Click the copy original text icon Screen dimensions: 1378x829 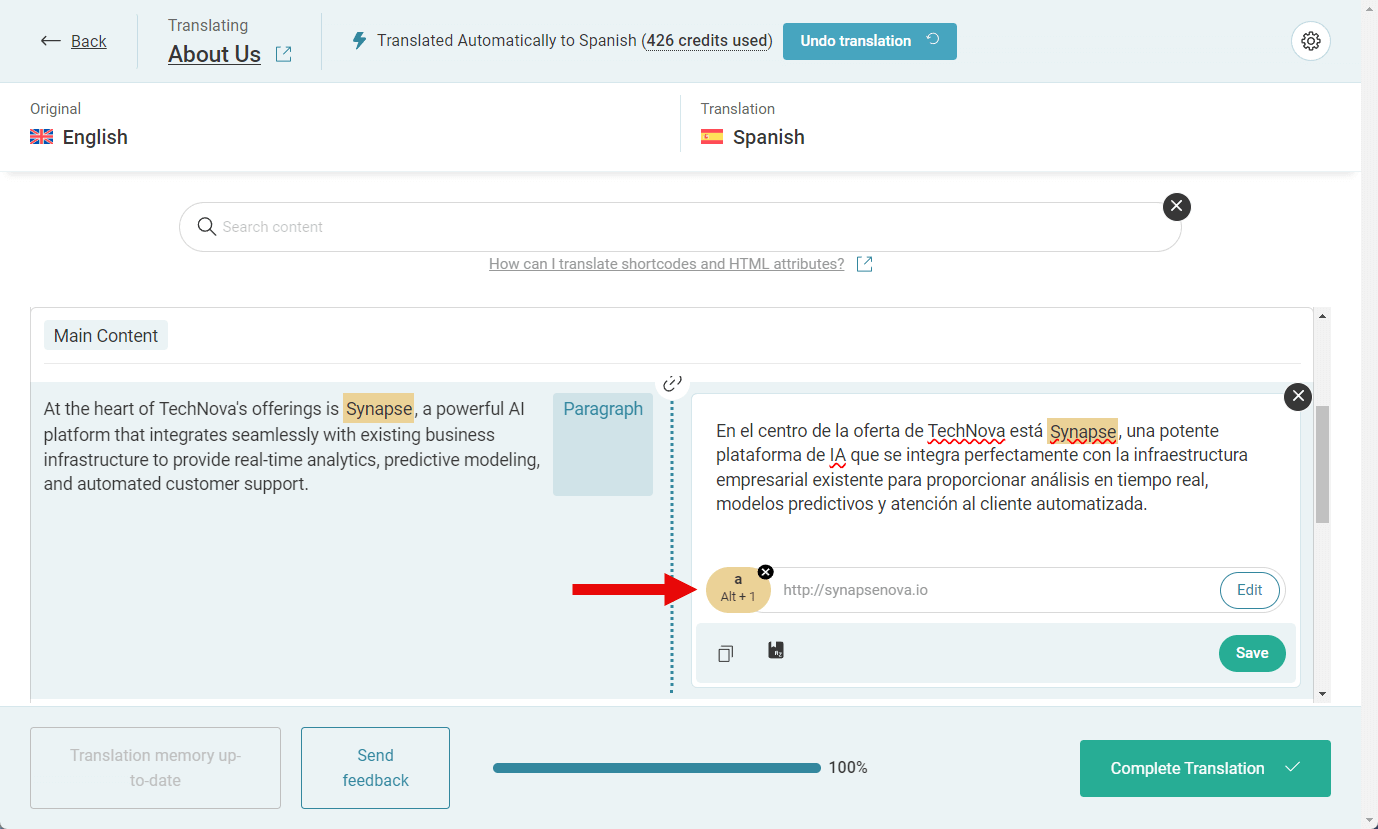click(726, 653)
